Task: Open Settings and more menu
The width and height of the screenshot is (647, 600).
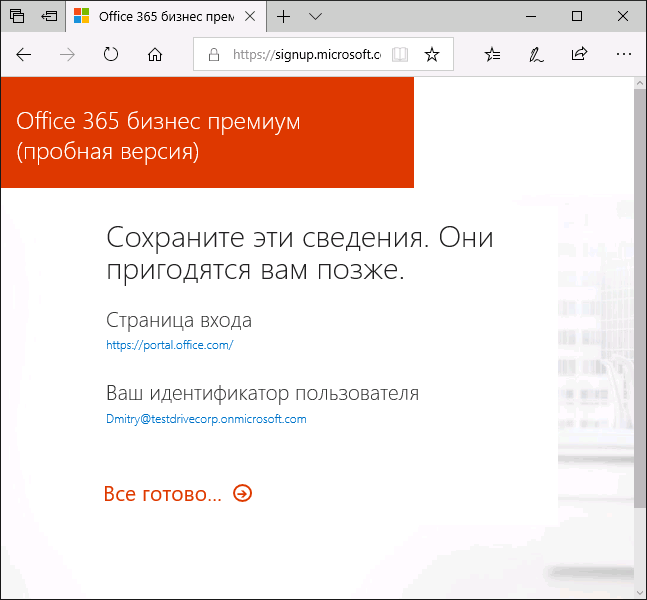Action: pos(623,54)
